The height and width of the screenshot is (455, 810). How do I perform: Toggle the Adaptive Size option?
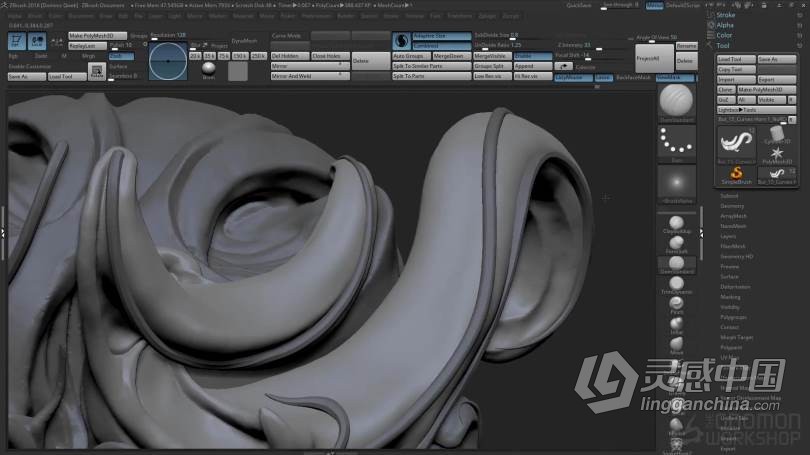442,36
